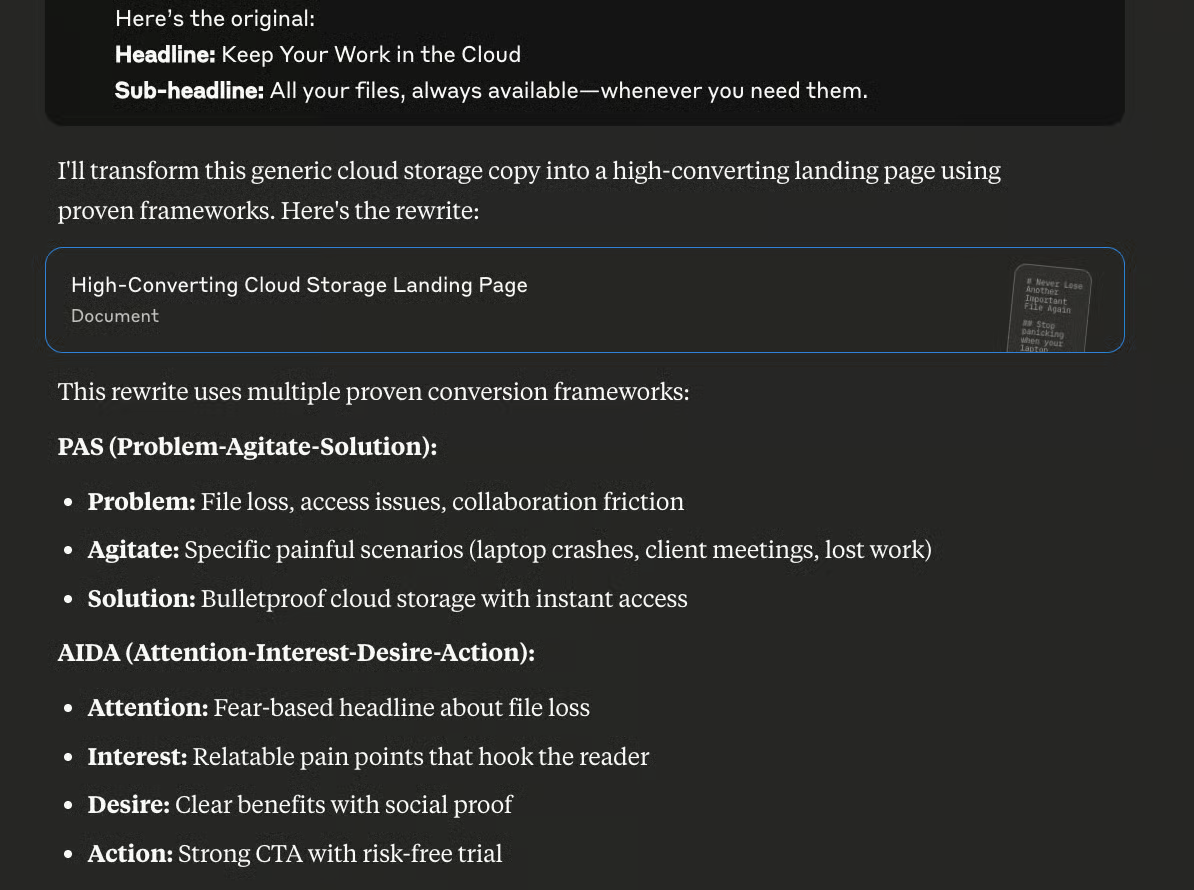Click the "Interest:" bullet item
Image resolution: width=1194 pixels, height=890 pixels.
point(369,757)
